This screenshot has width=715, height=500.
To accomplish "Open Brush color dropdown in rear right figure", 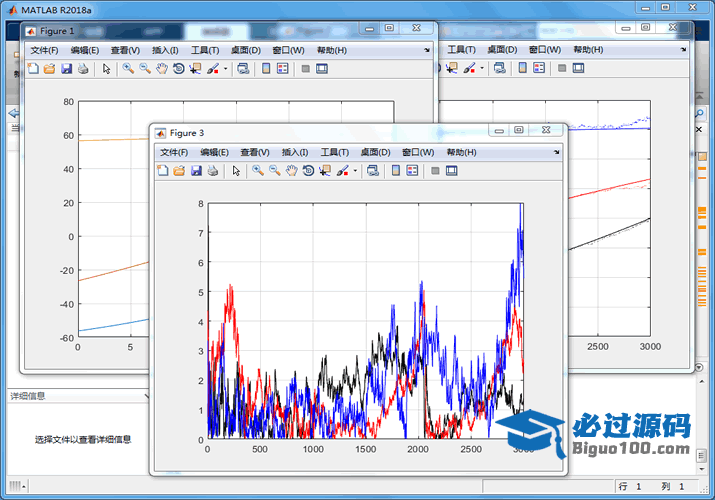I will (x=482, y=68).
